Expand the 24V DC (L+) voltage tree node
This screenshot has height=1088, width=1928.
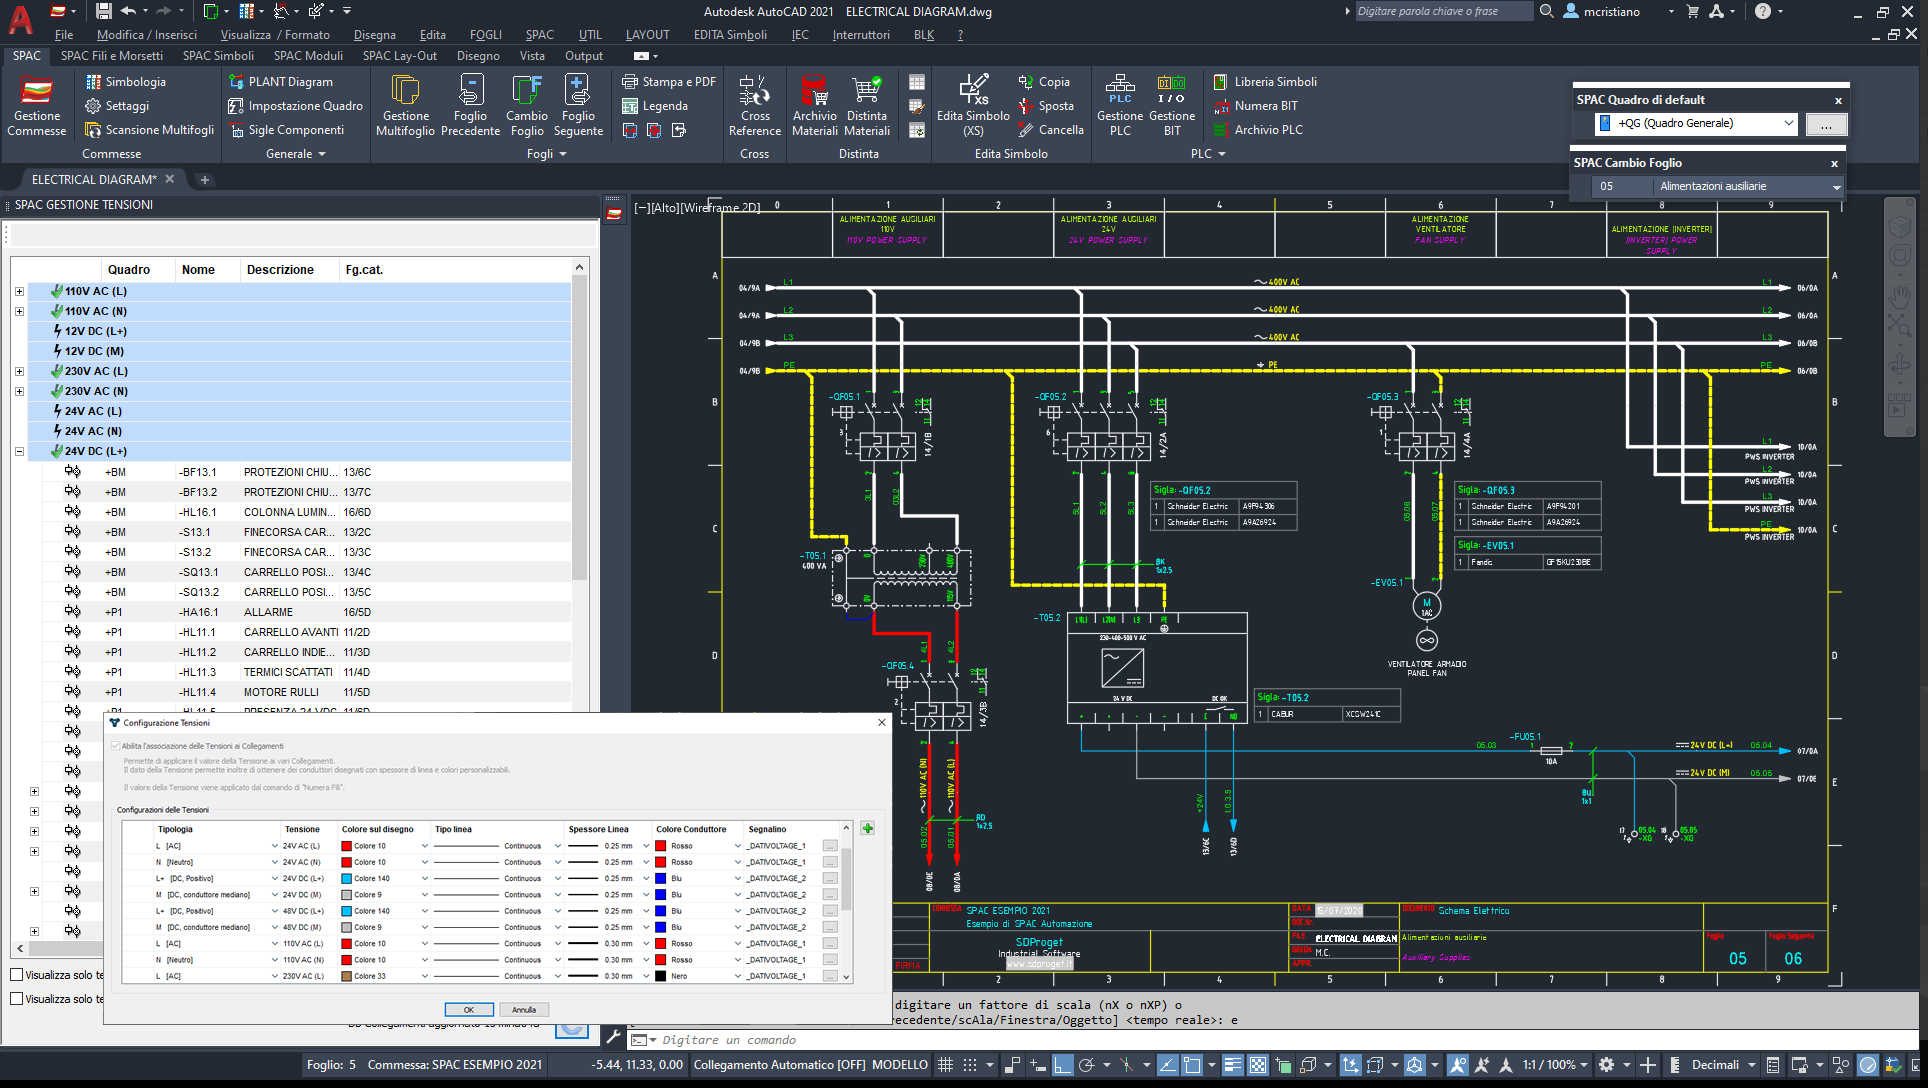click(19, 451)
